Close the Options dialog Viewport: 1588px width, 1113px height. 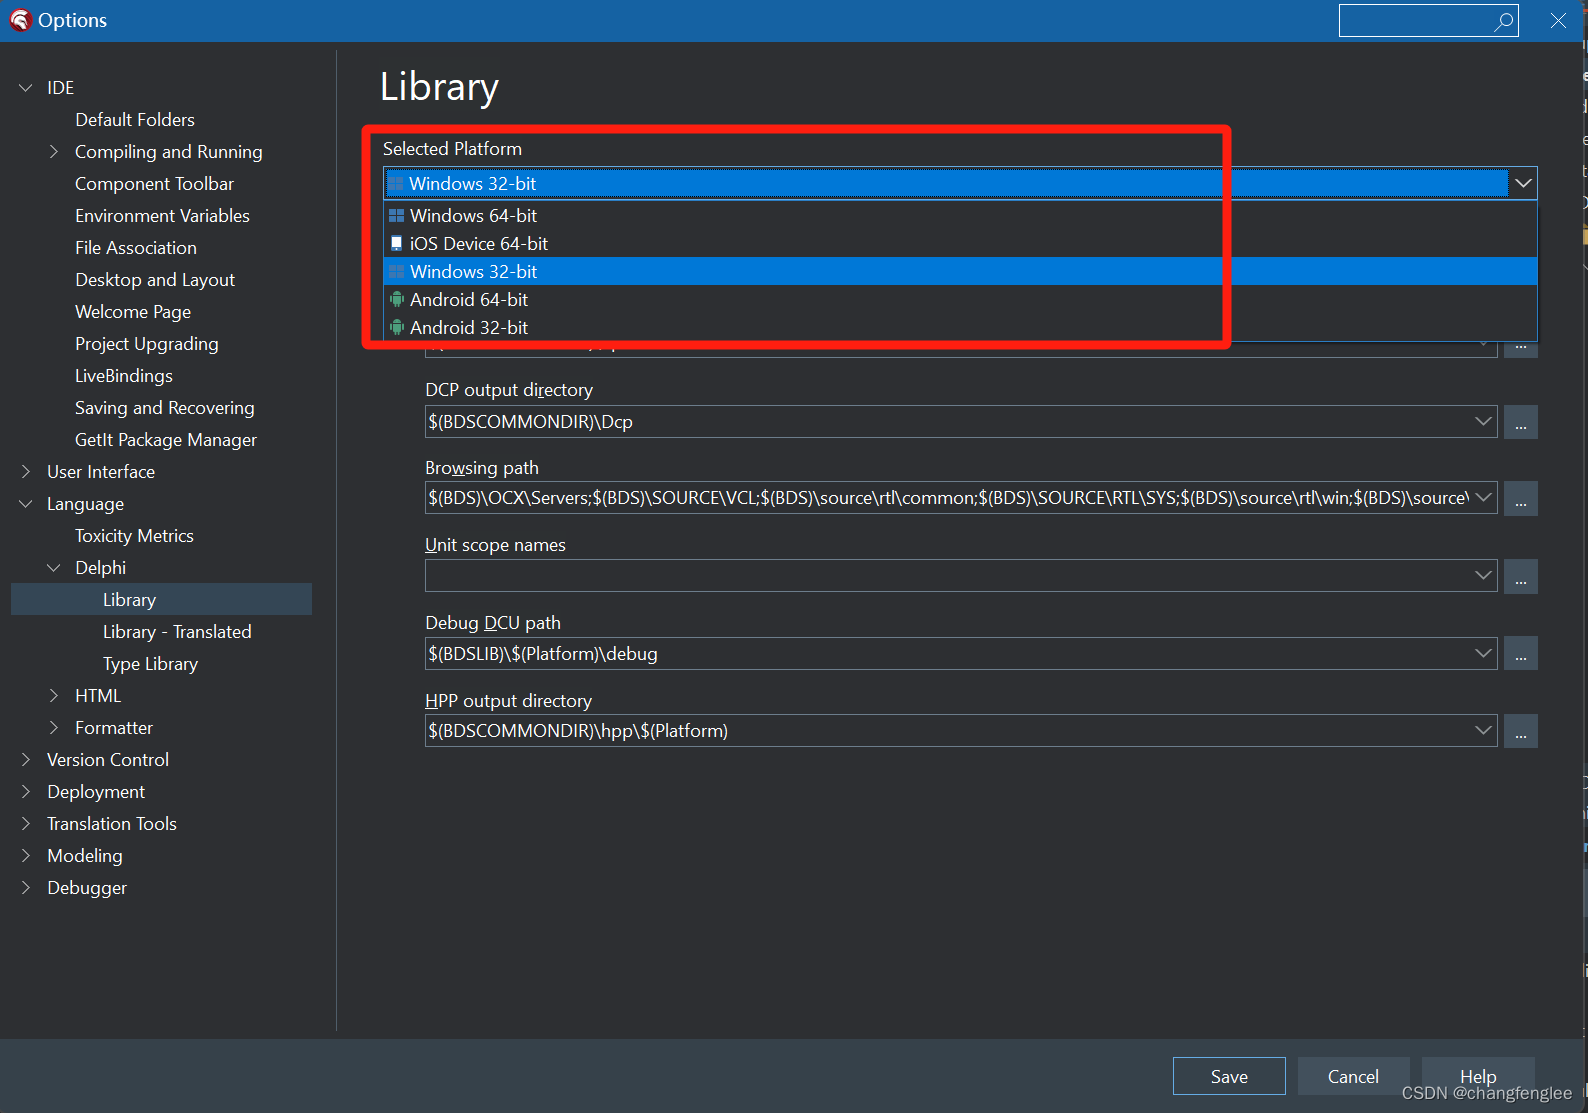click(1558, 20)
